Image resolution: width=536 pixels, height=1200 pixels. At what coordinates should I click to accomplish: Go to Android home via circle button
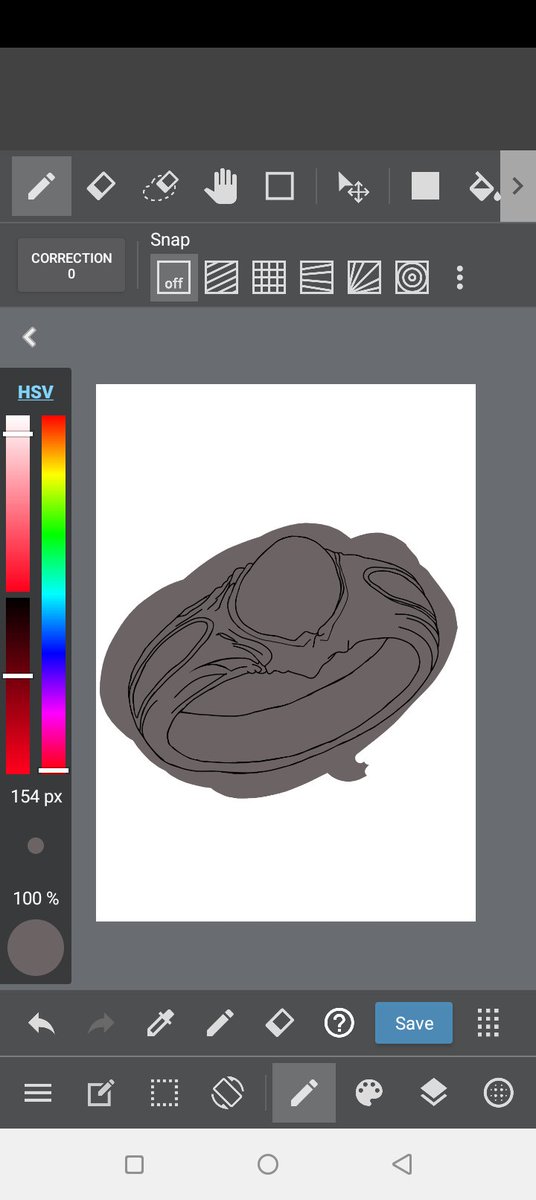click(x=268, y=1164)
